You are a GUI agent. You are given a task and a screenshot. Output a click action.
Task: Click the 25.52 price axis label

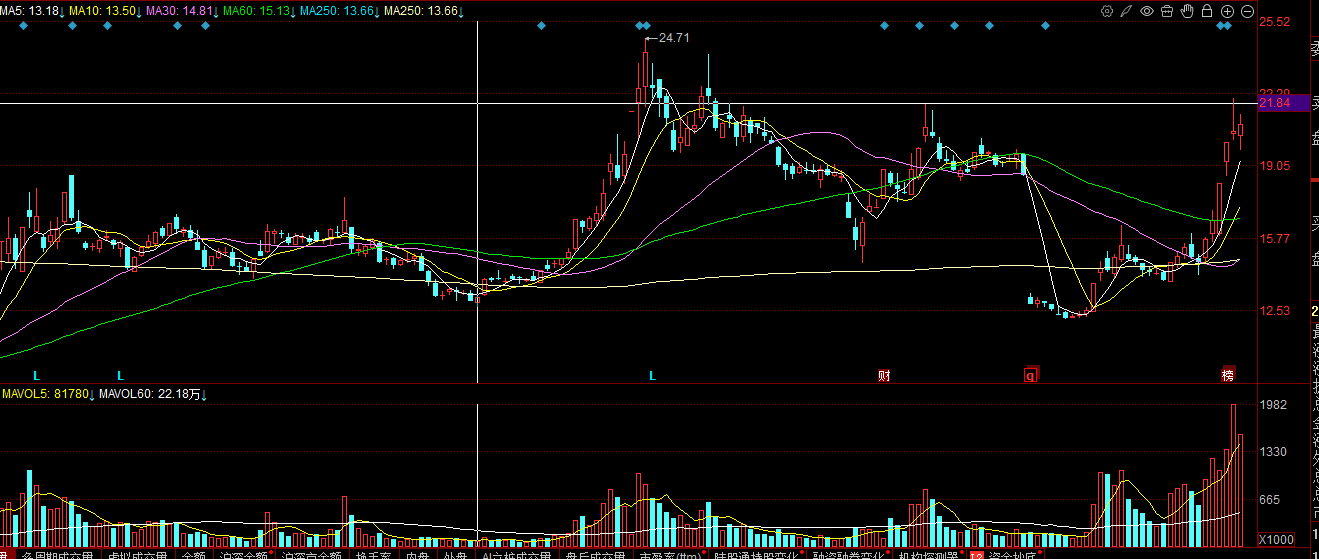[1275, 22]
